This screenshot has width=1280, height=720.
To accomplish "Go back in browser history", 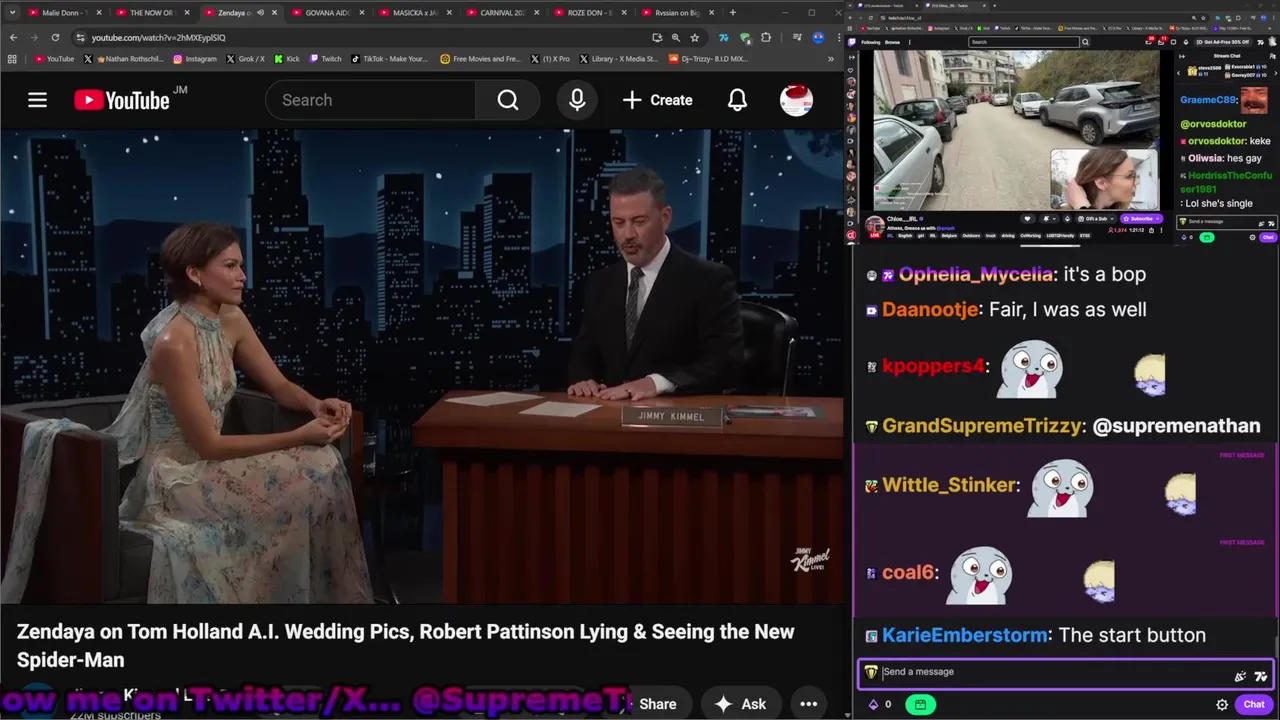I will (13, 37).
